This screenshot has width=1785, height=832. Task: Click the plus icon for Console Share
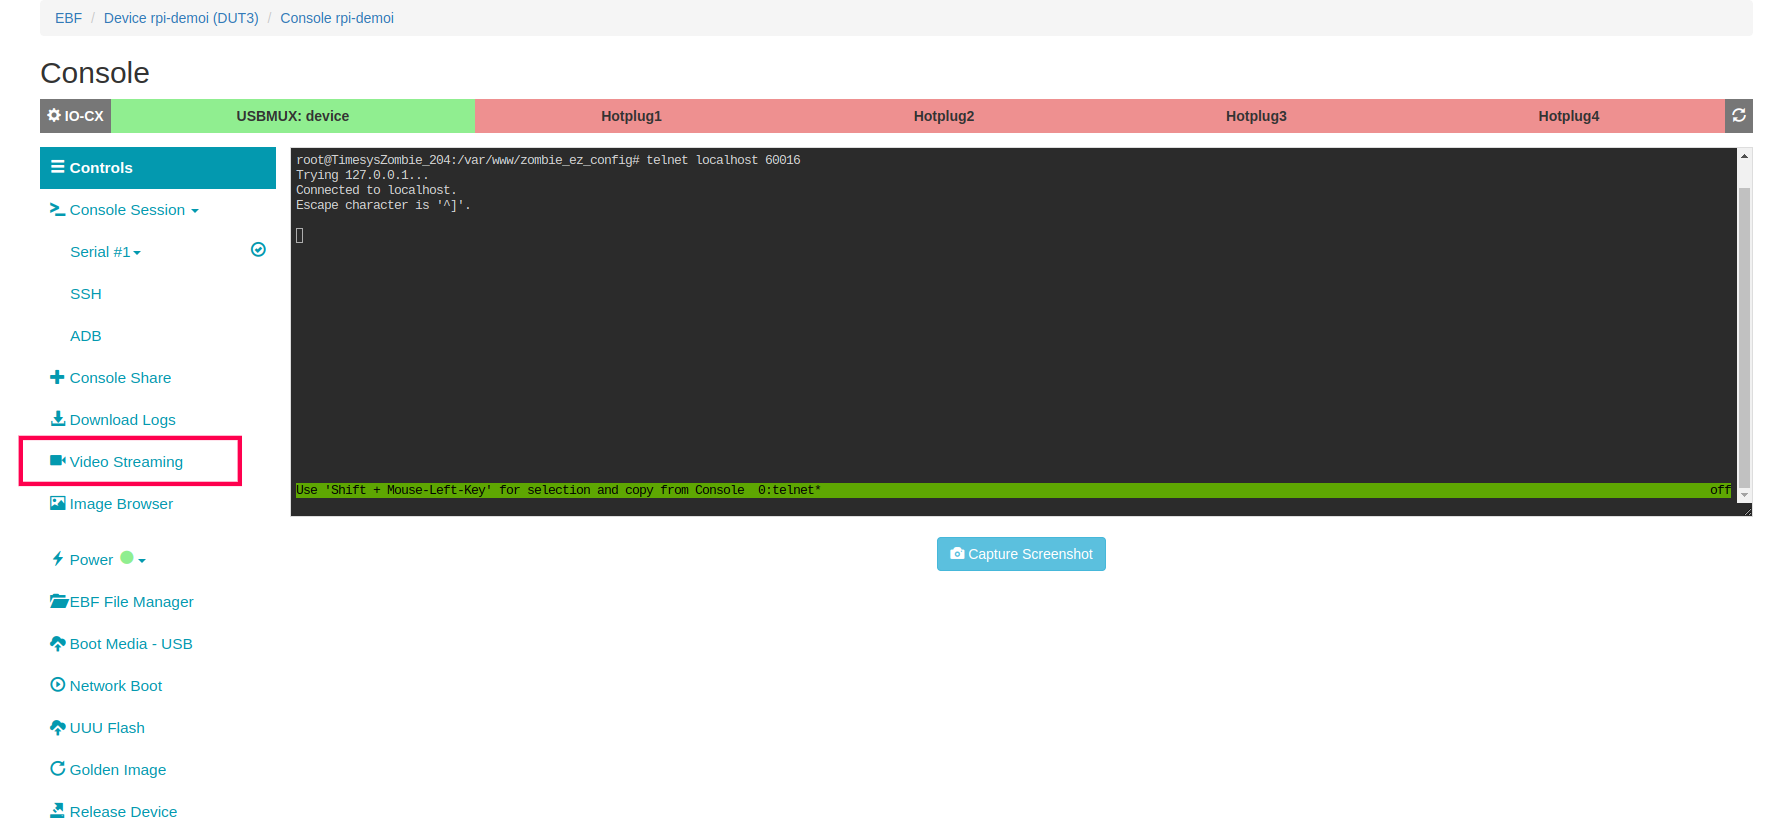coord(57,377)
